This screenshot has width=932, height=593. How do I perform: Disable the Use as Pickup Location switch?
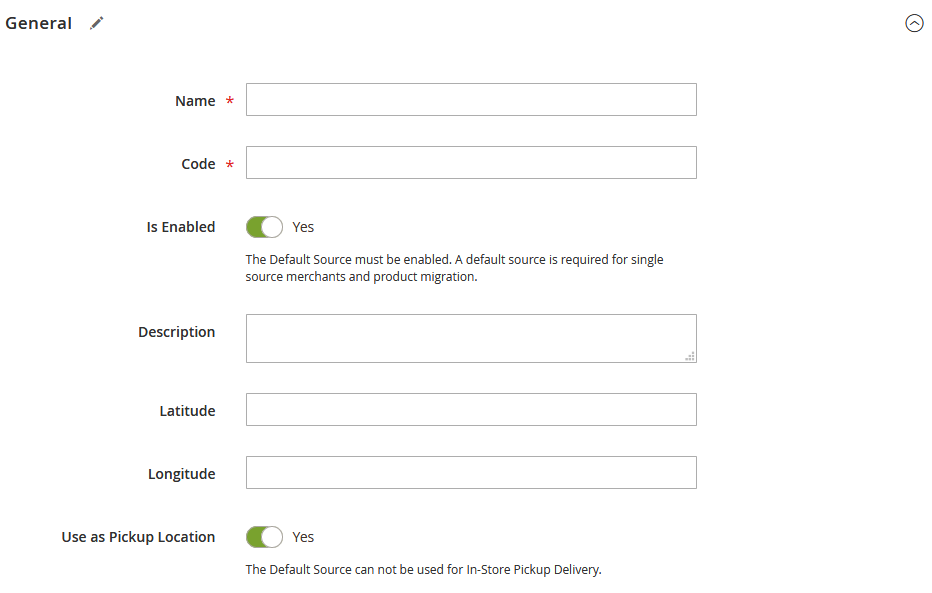pyautogui.click(x=265, y=537)
